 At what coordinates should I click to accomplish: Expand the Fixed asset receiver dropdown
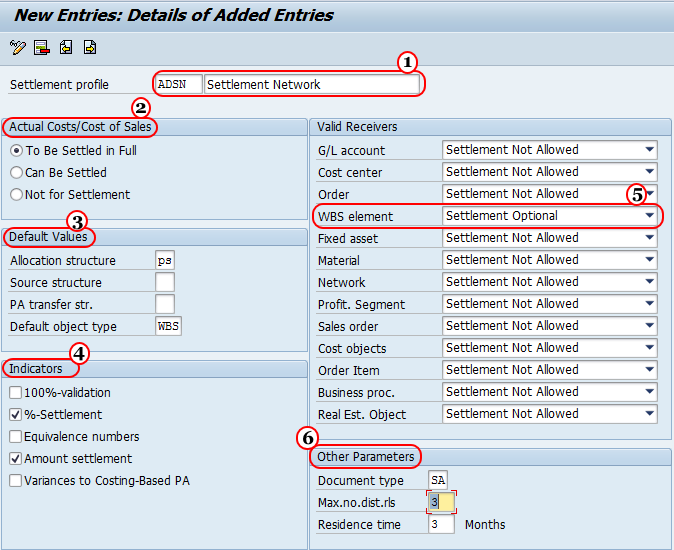pos(649,238)
